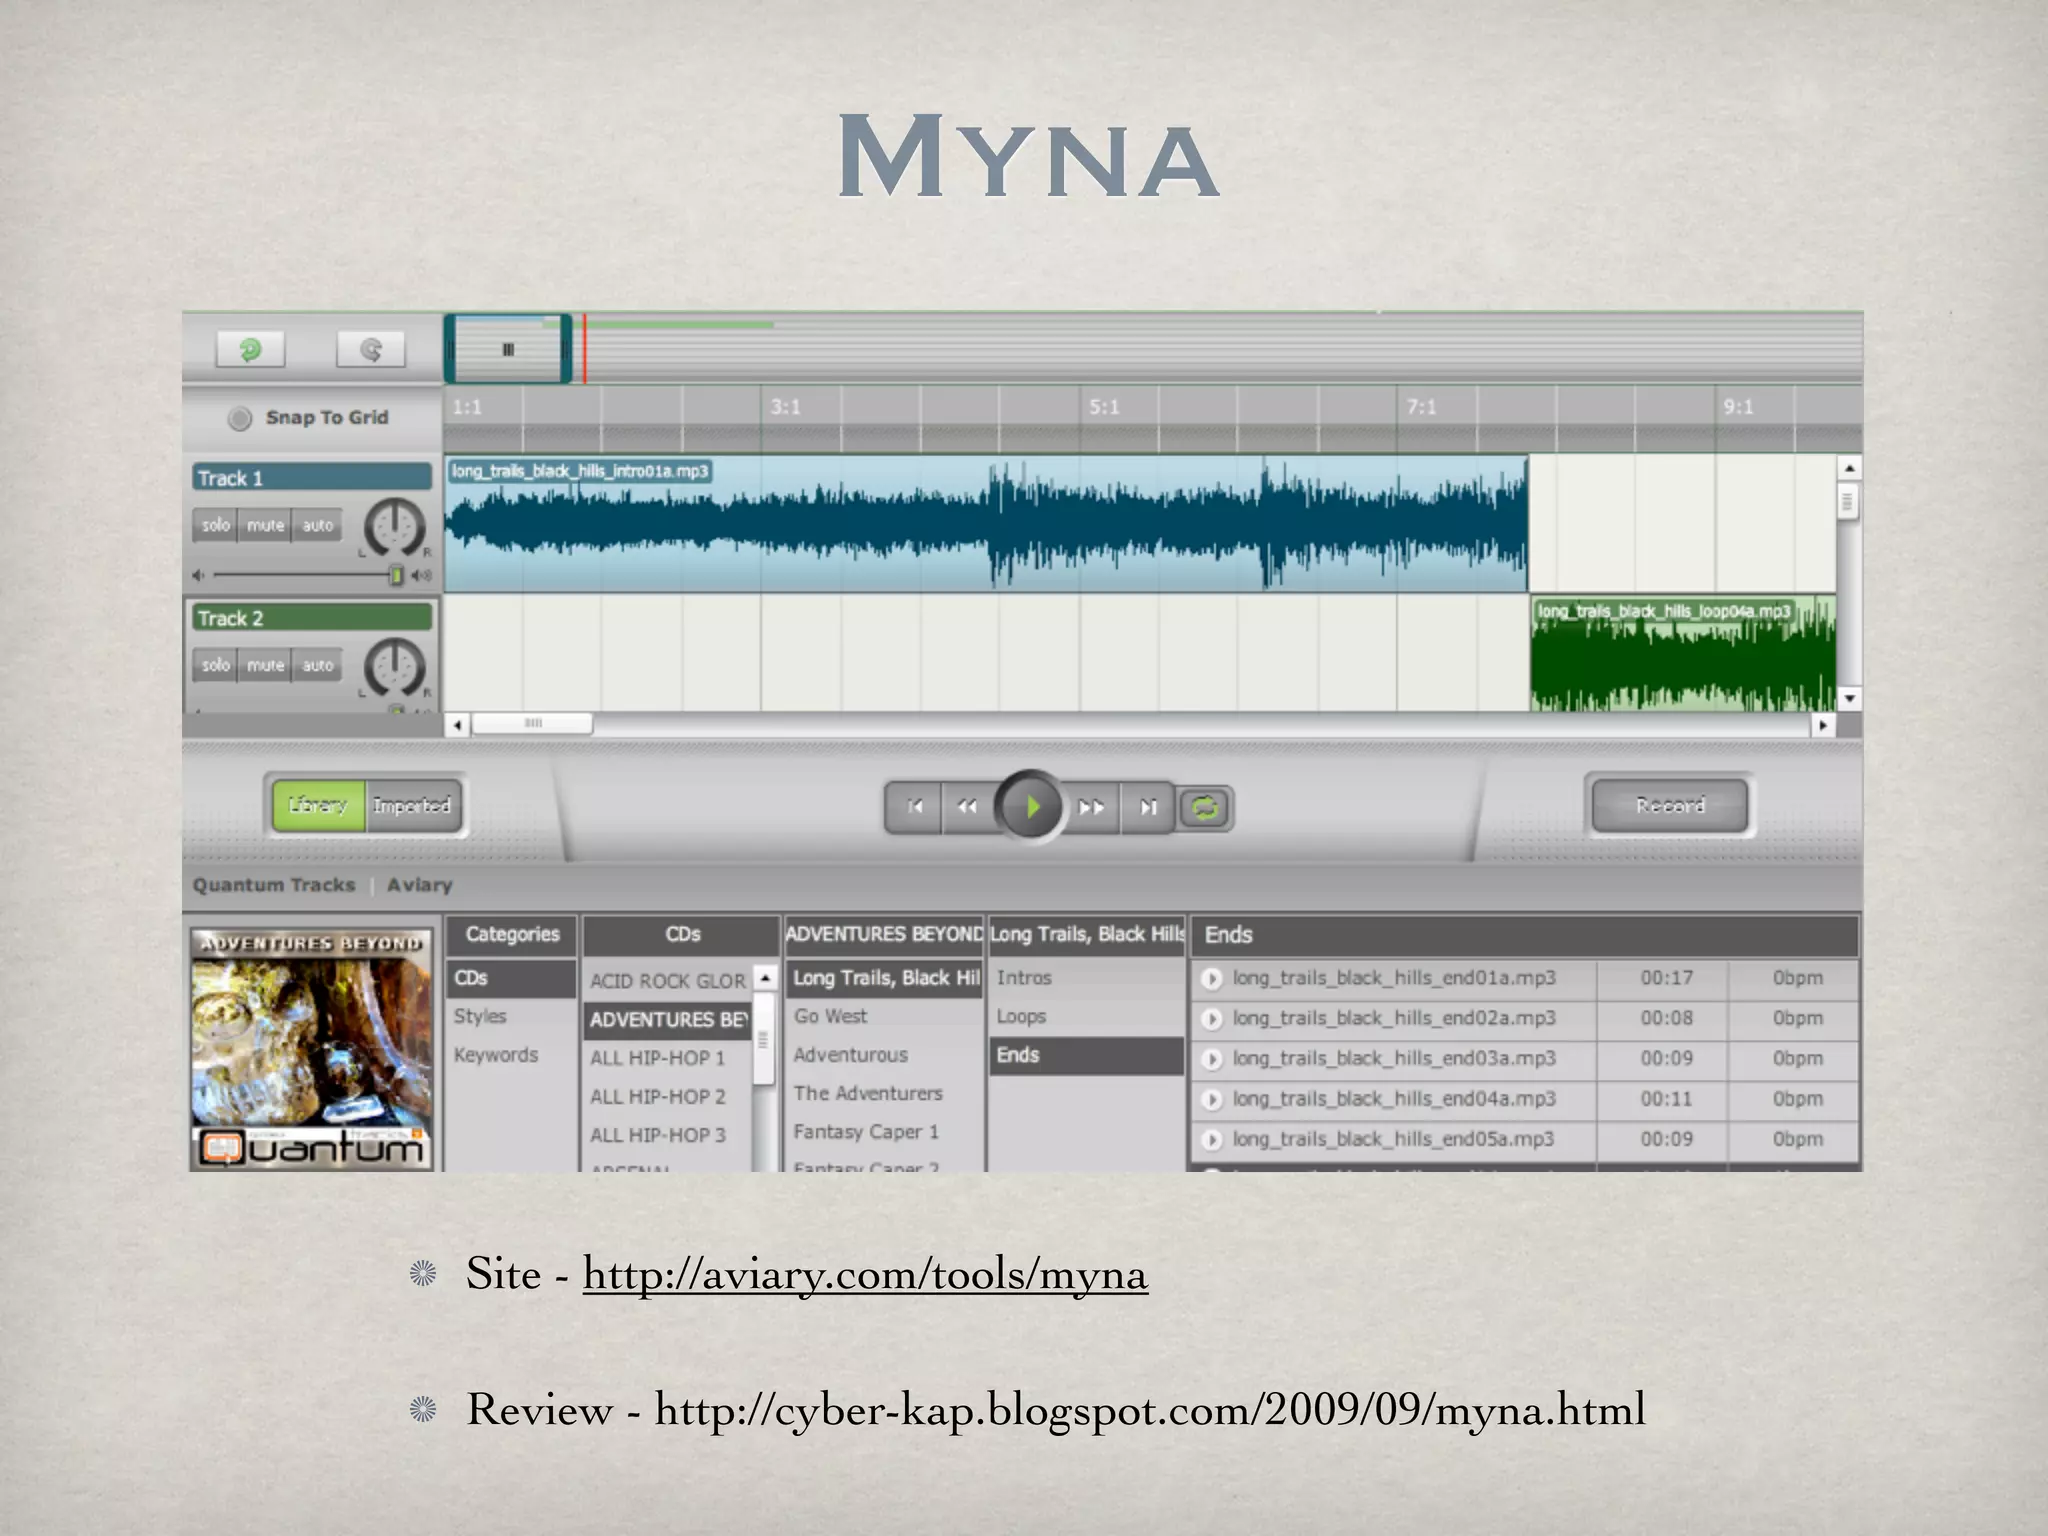Select ACID ROCK GLOR CD entry
Image resolution: width=2048 pixels, height=1536 pixels.
tap(667, 981)
